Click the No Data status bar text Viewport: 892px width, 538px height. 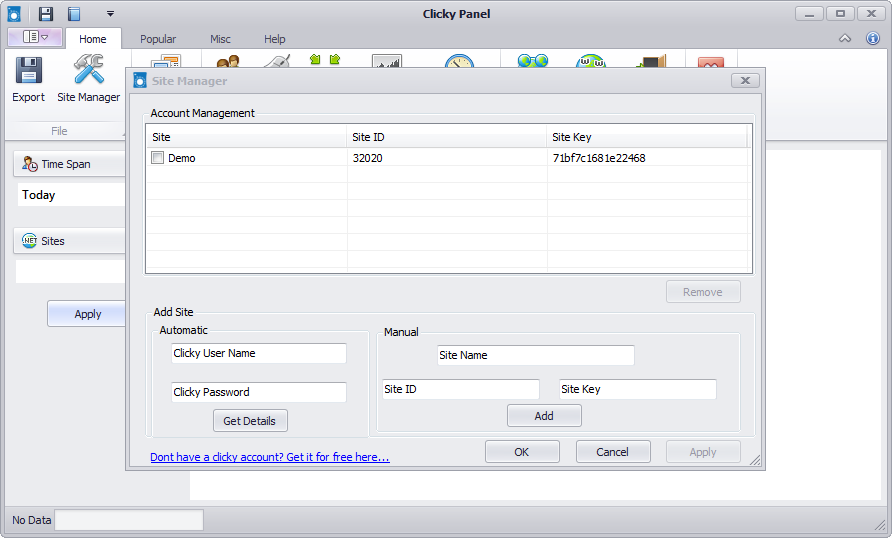click(32, 520)
